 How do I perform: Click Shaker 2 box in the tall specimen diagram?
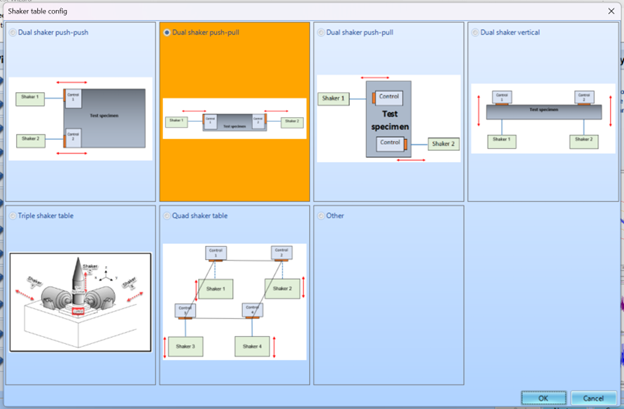(x=444, y=144)
